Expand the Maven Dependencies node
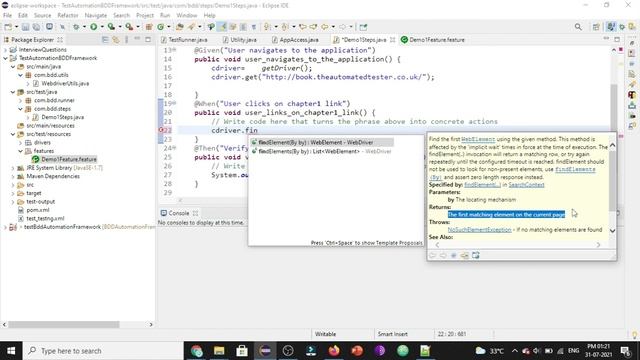640x360 pixels. (x=13, y=176)
